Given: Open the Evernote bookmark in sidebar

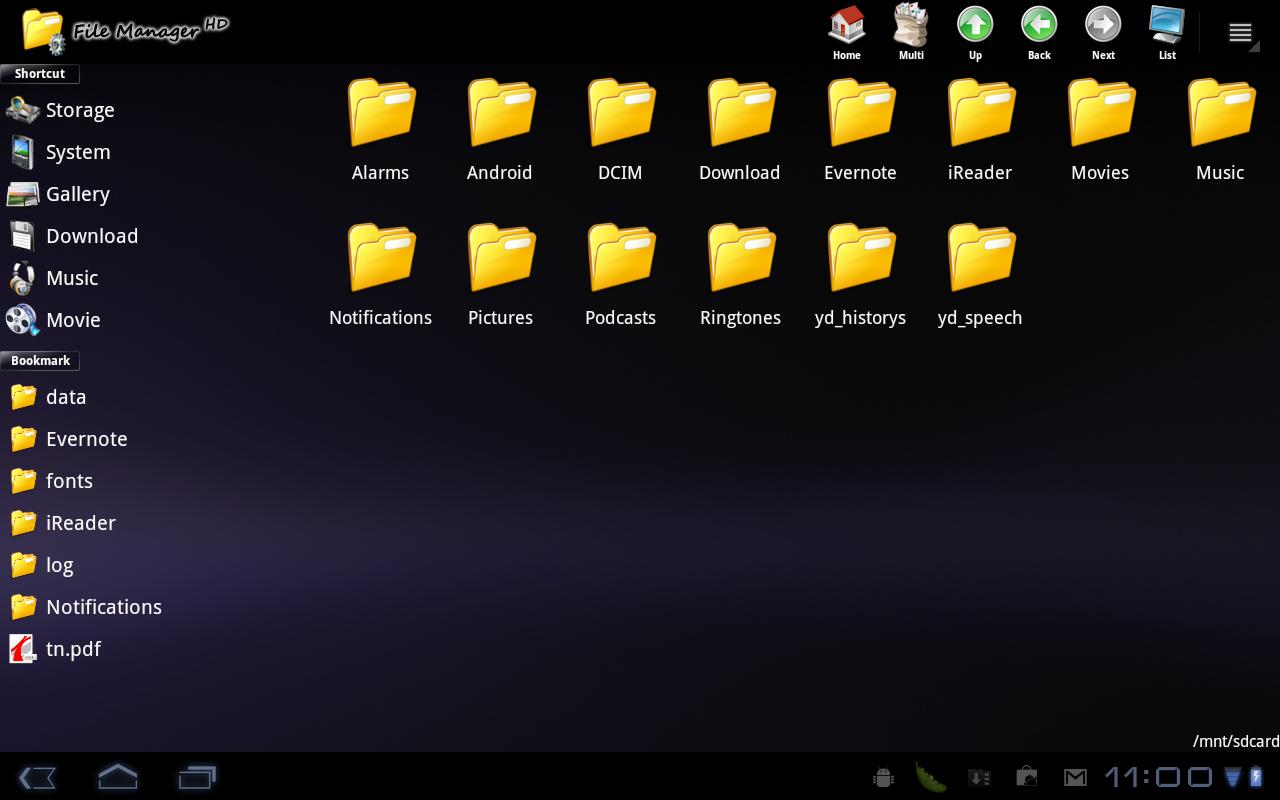Looking at the screenshot, I should [x=86, y=439].
